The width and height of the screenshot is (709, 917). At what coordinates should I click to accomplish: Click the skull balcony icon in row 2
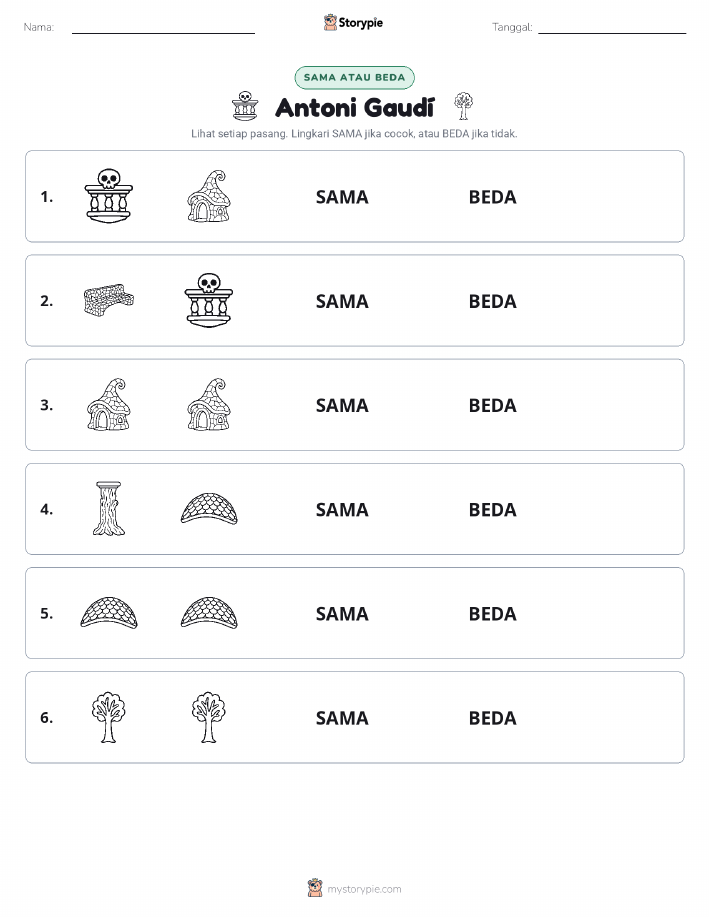[x=209, y=300]
